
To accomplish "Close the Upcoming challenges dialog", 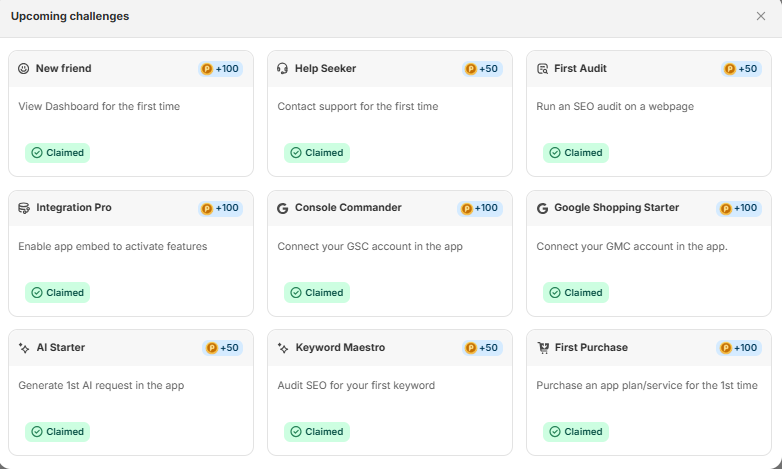I will [x=761, y=17].
